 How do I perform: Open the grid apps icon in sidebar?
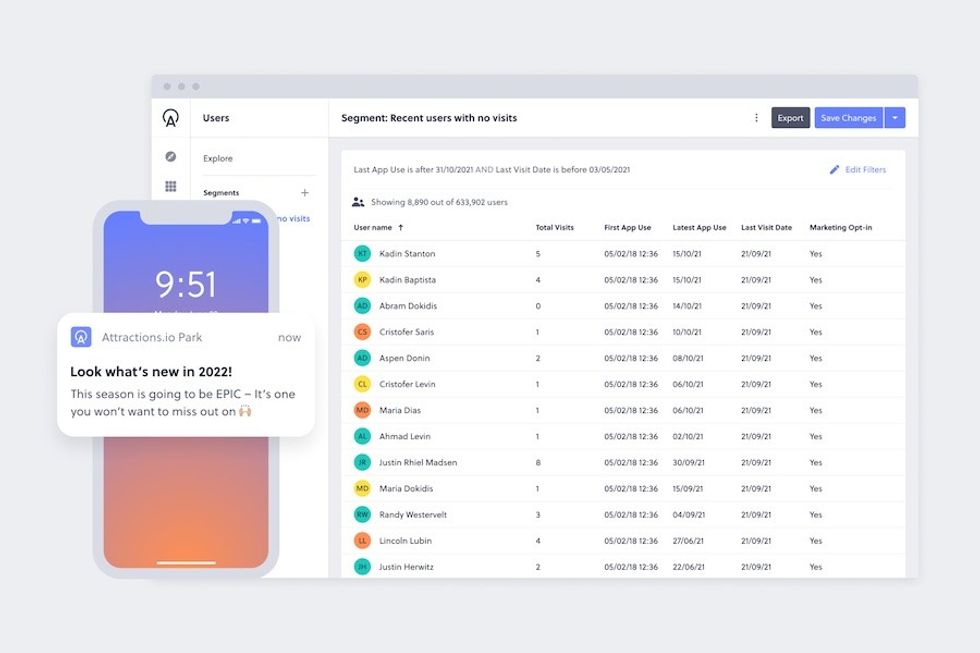click(171, 186)
